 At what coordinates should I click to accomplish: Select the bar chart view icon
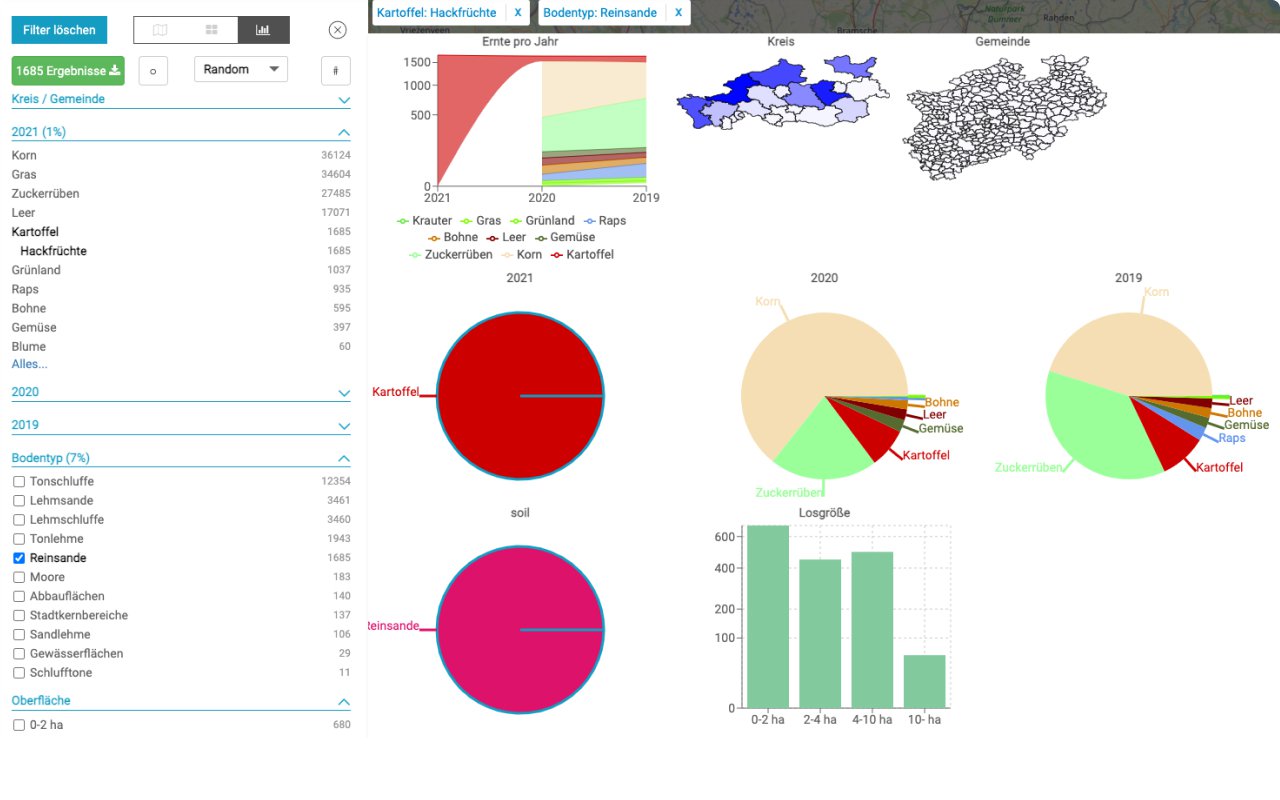pyautogui.click(x=264, y=30)
